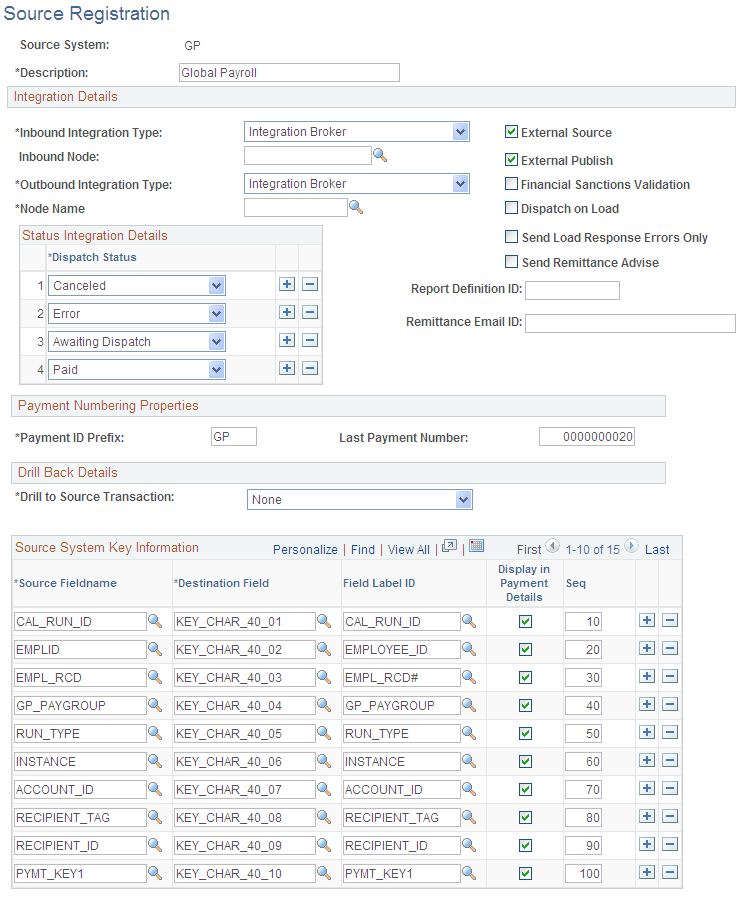Open the KEY_CHAR_40_02 Destination Field lookup
The height and width of the screenshot is (897, 743).
tap(324, 649)
